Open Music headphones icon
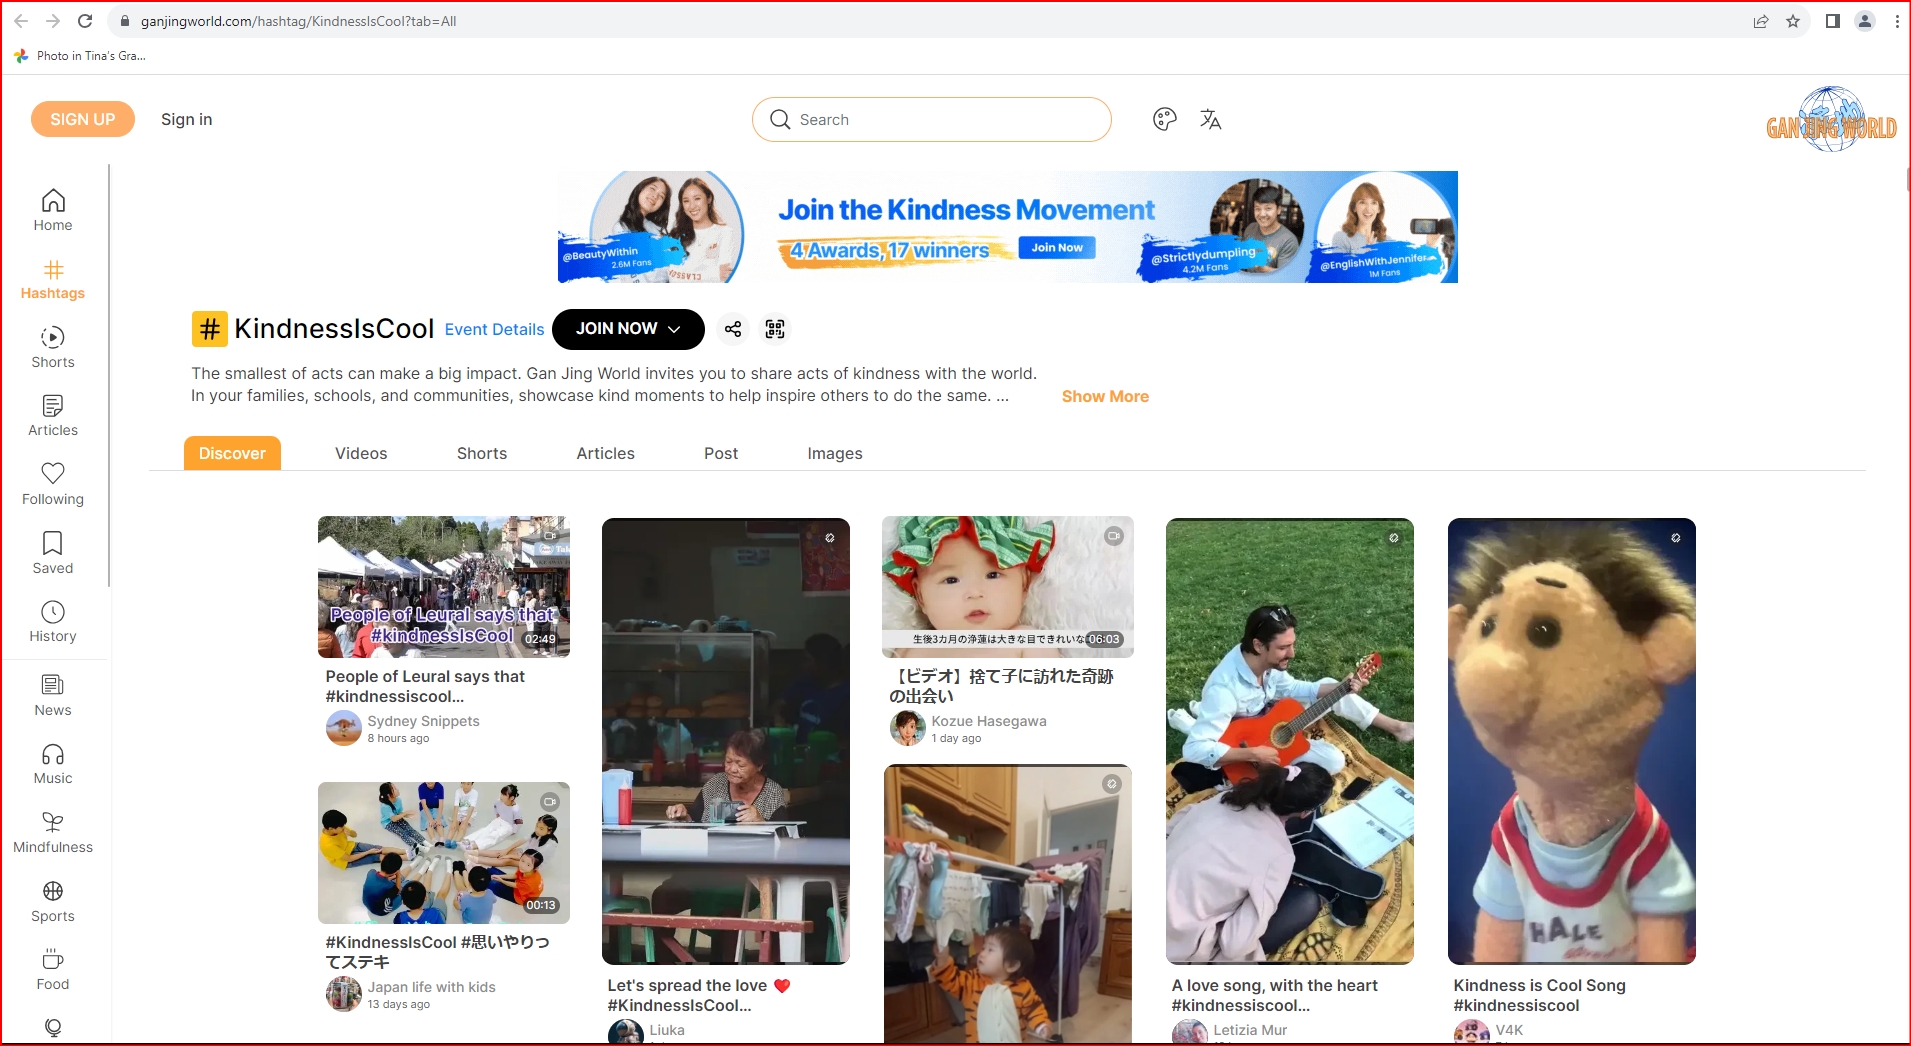The height and width of the screenshot is (1046, 1911). coord(53,754)
